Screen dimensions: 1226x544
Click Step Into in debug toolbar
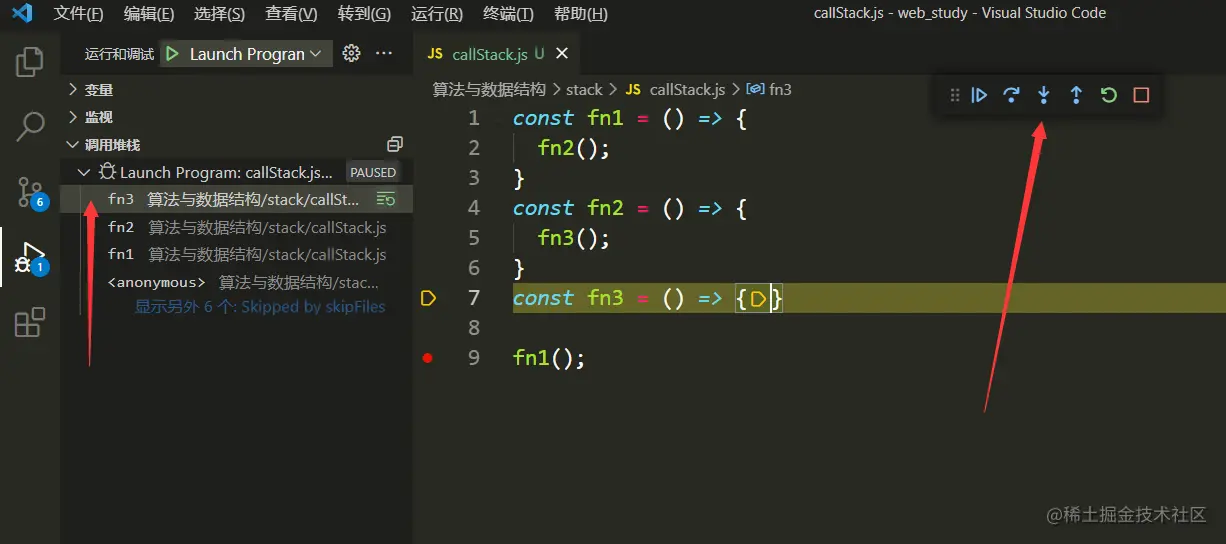point(1044,95)
